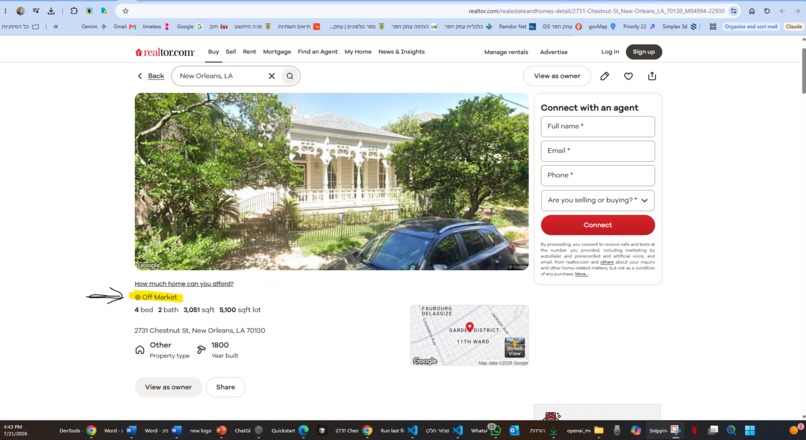Screen dimensions: 806x440
Task: Click the share upload icon
Action: [x=652, y=76]
